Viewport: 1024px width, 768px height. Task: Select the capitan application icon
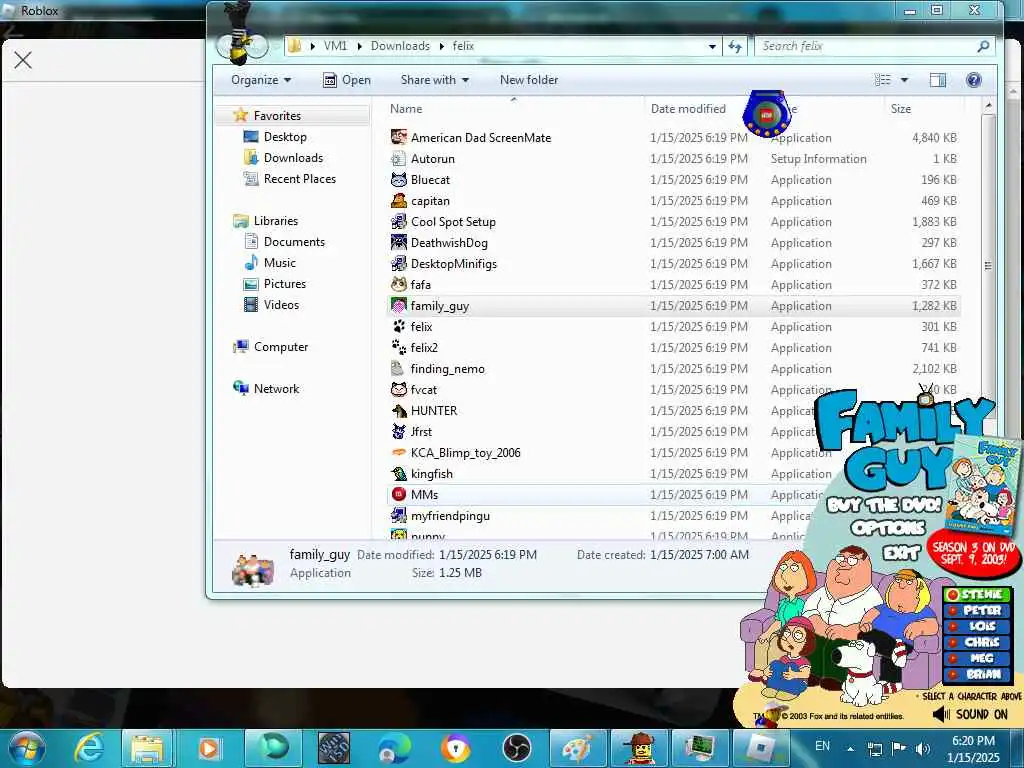click(398, 200)
